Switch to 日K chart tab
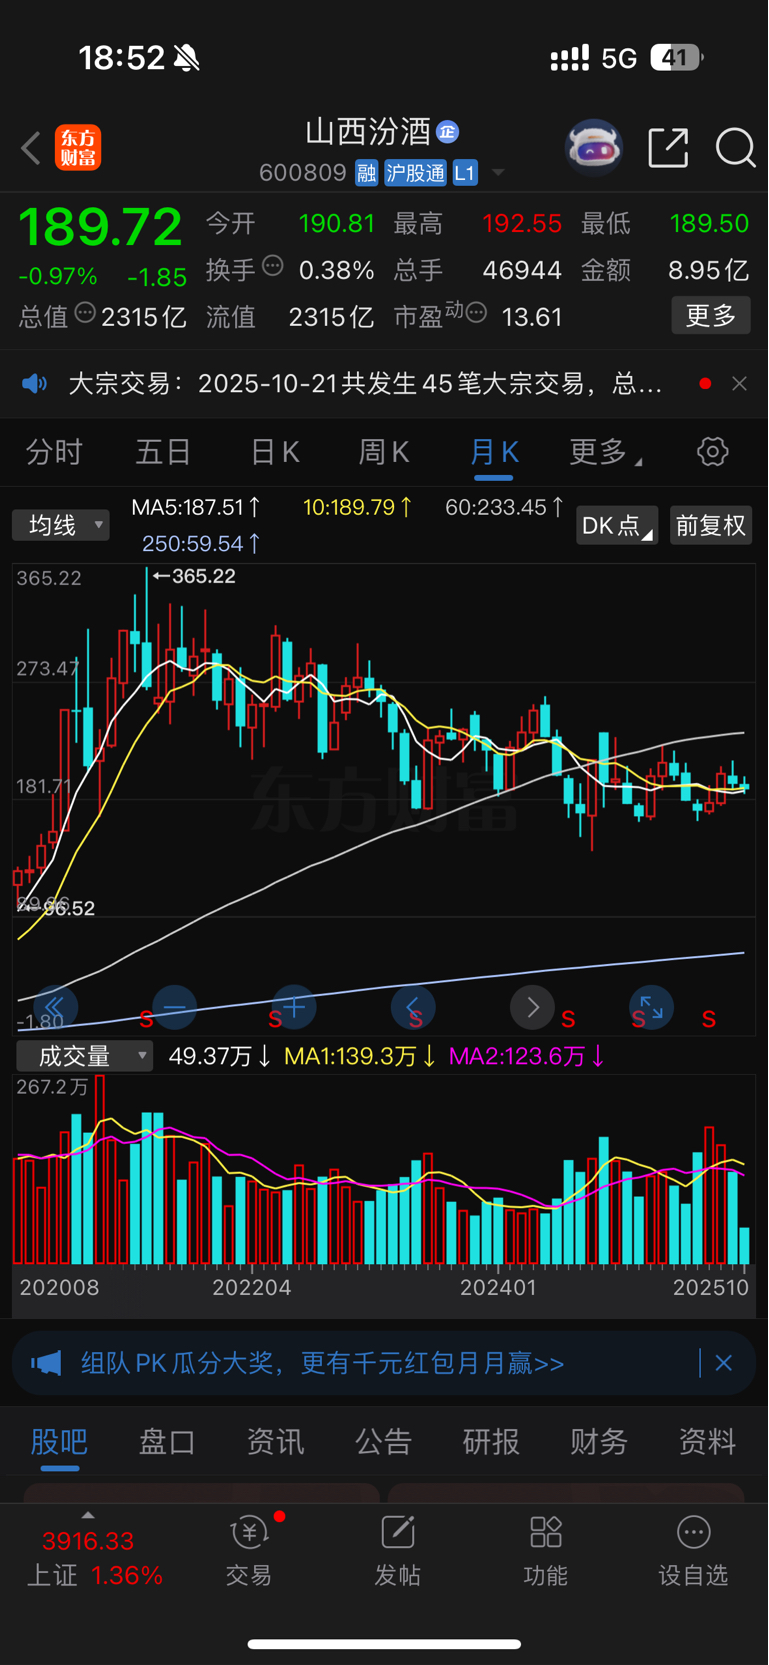Viewport: 769px width, 1665px height. (274, 452)
